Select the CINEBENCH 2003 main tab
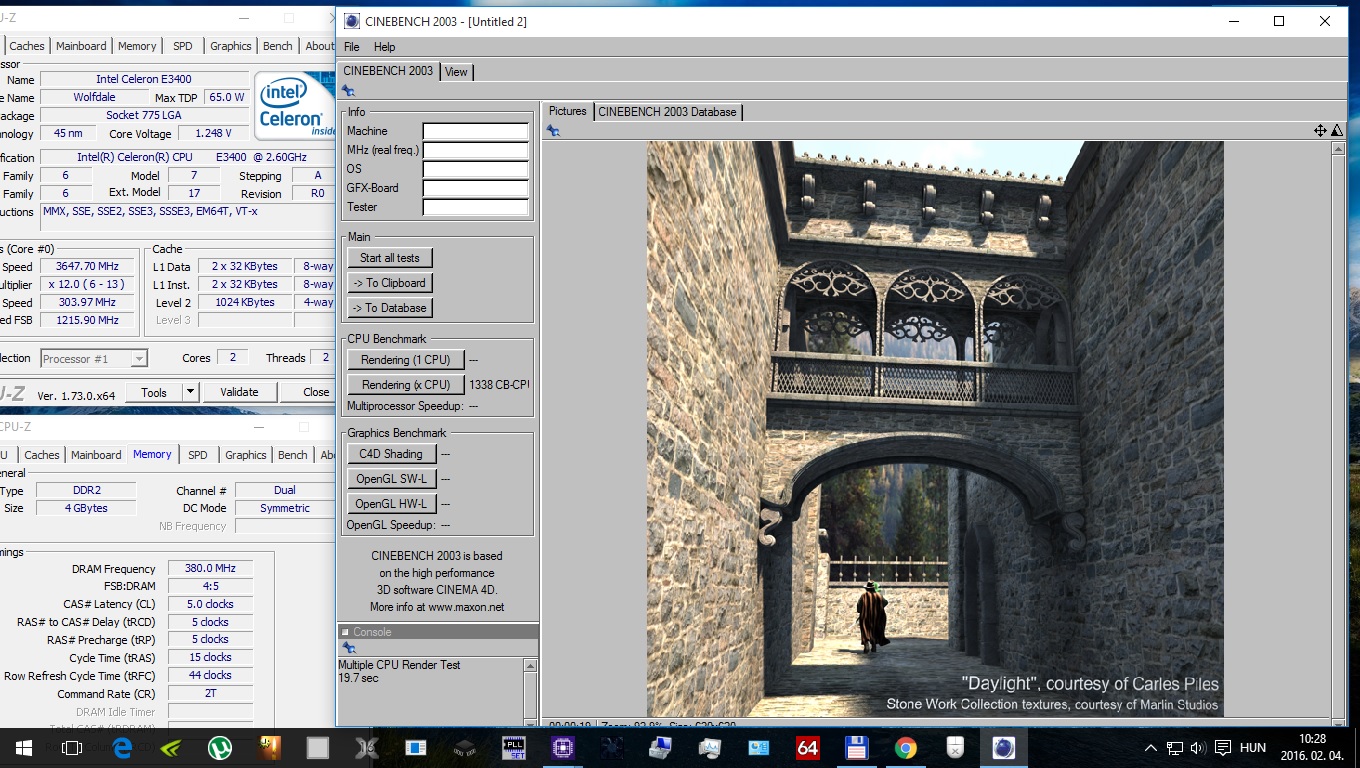This screenshot has height=768, width=1360. tap(388, 71)
